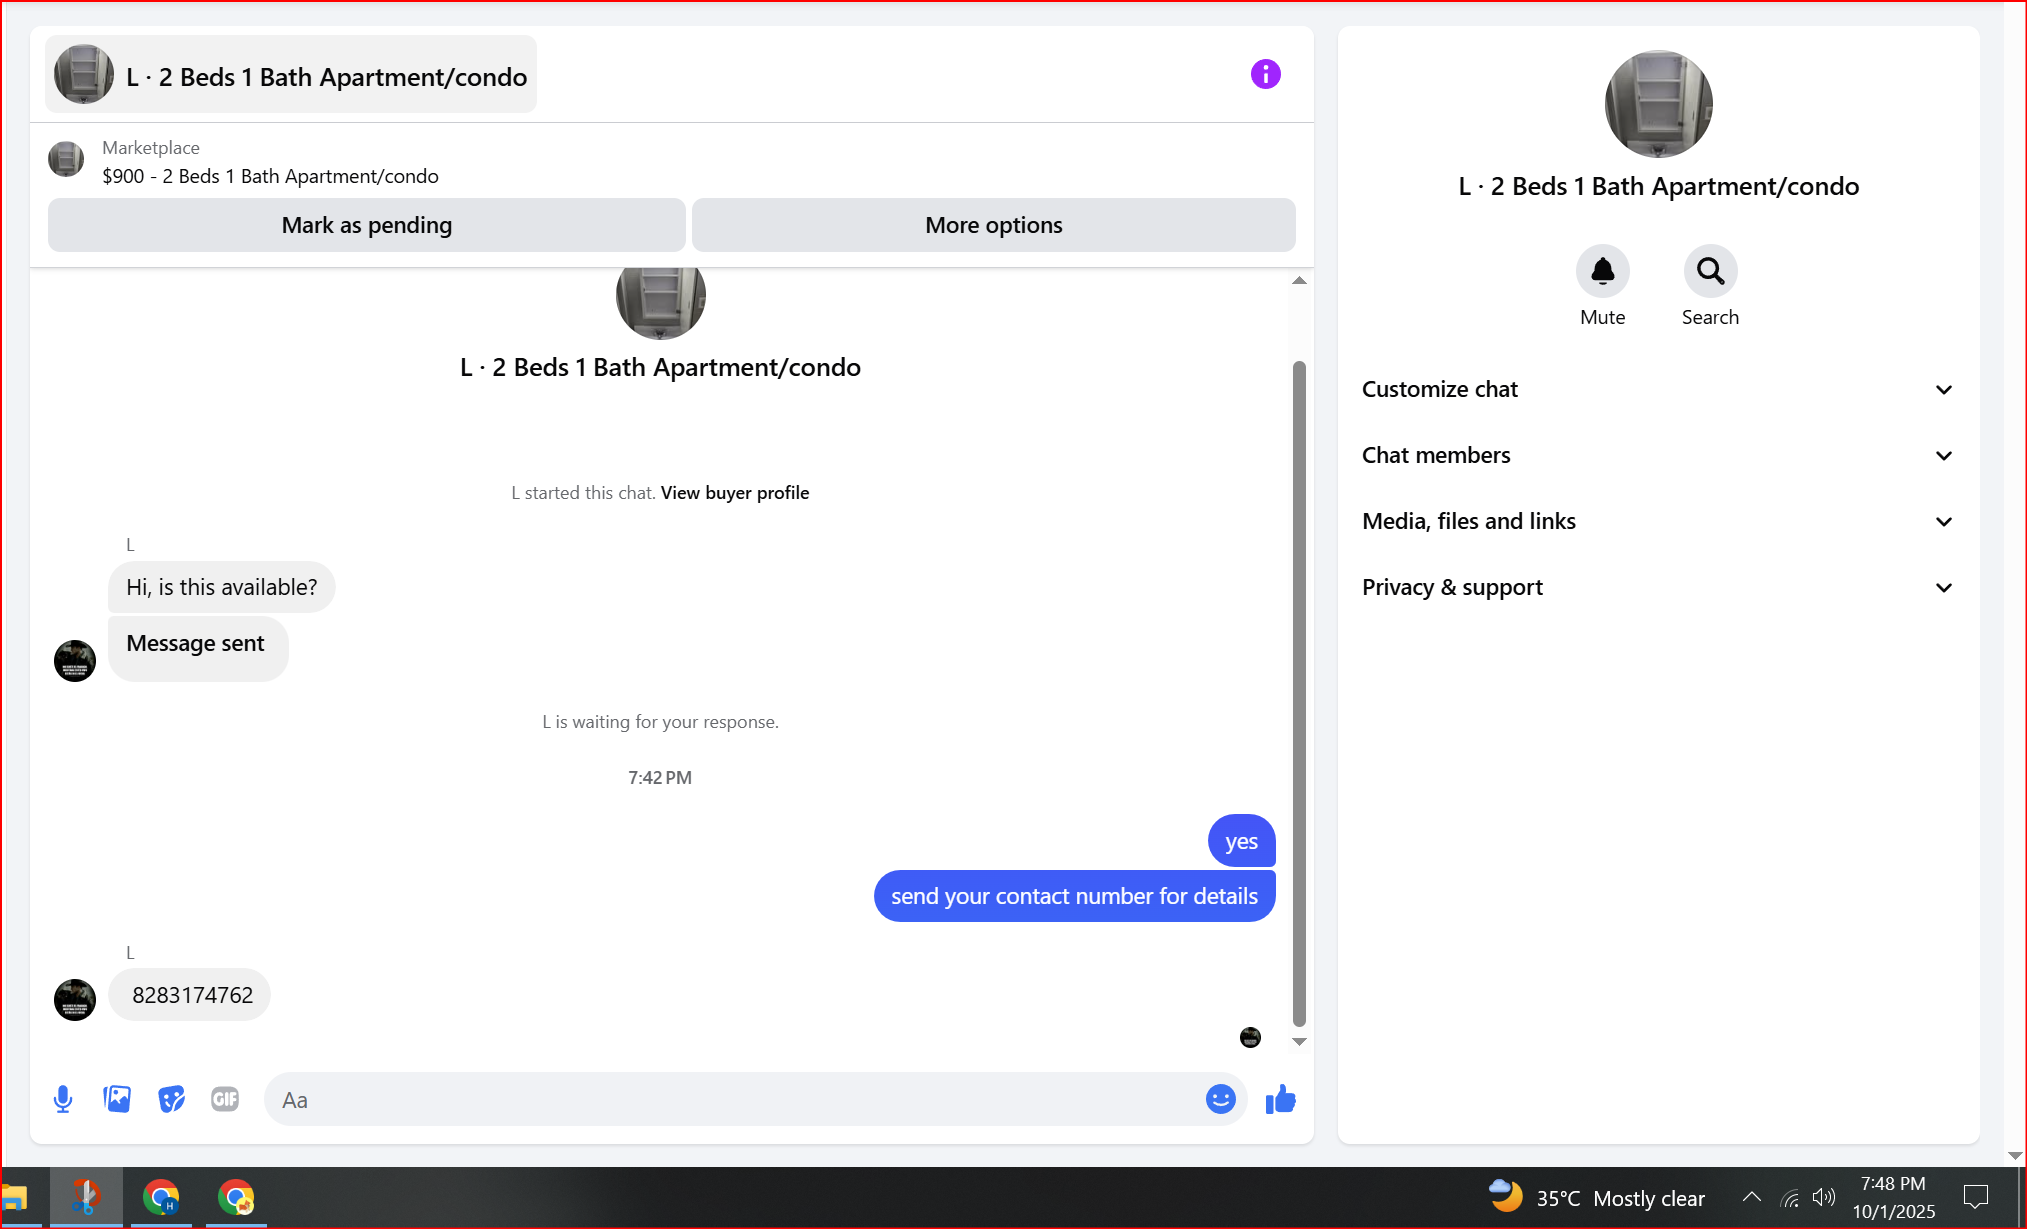Switch to first Chrome taskbar window
The image size is (2027, 1229).
161,1197
